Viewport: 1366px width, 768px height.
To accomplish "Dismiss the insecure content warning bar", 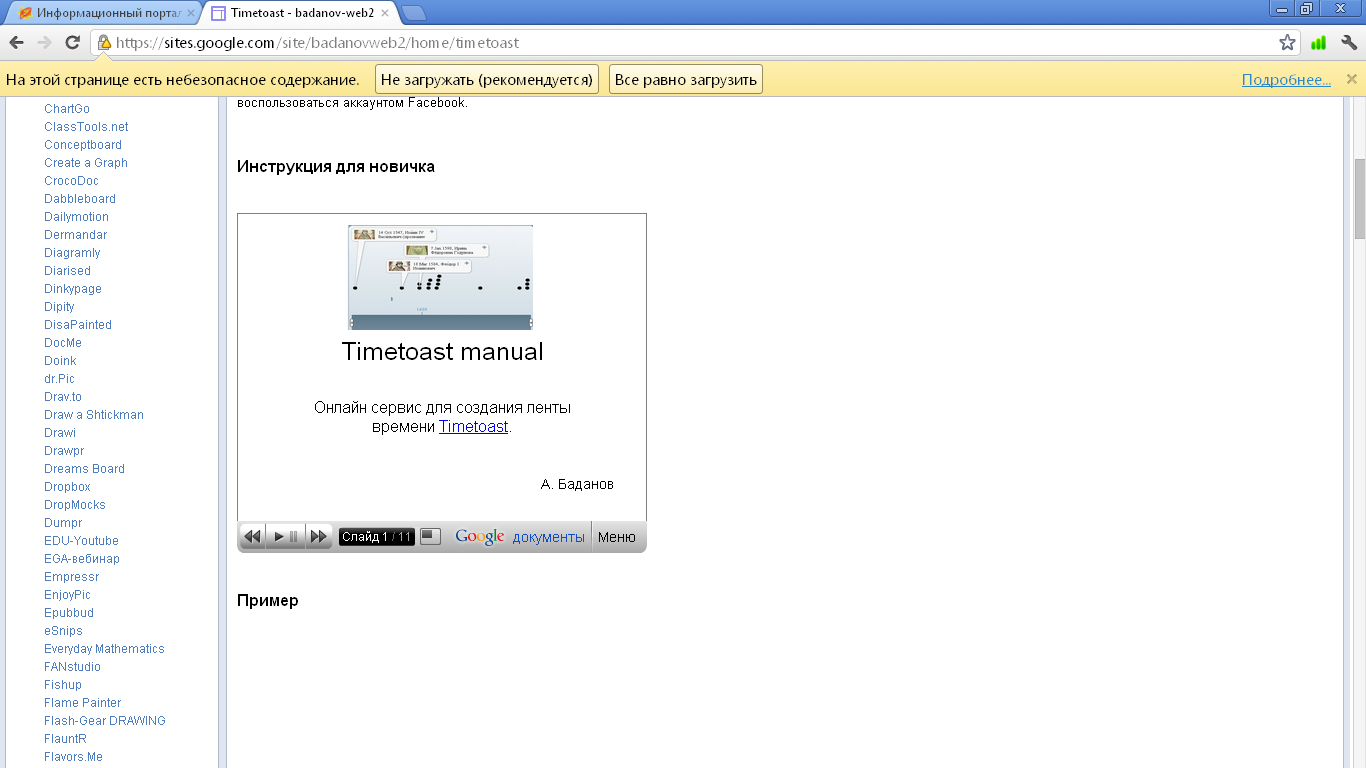I will coord(1351,79).
